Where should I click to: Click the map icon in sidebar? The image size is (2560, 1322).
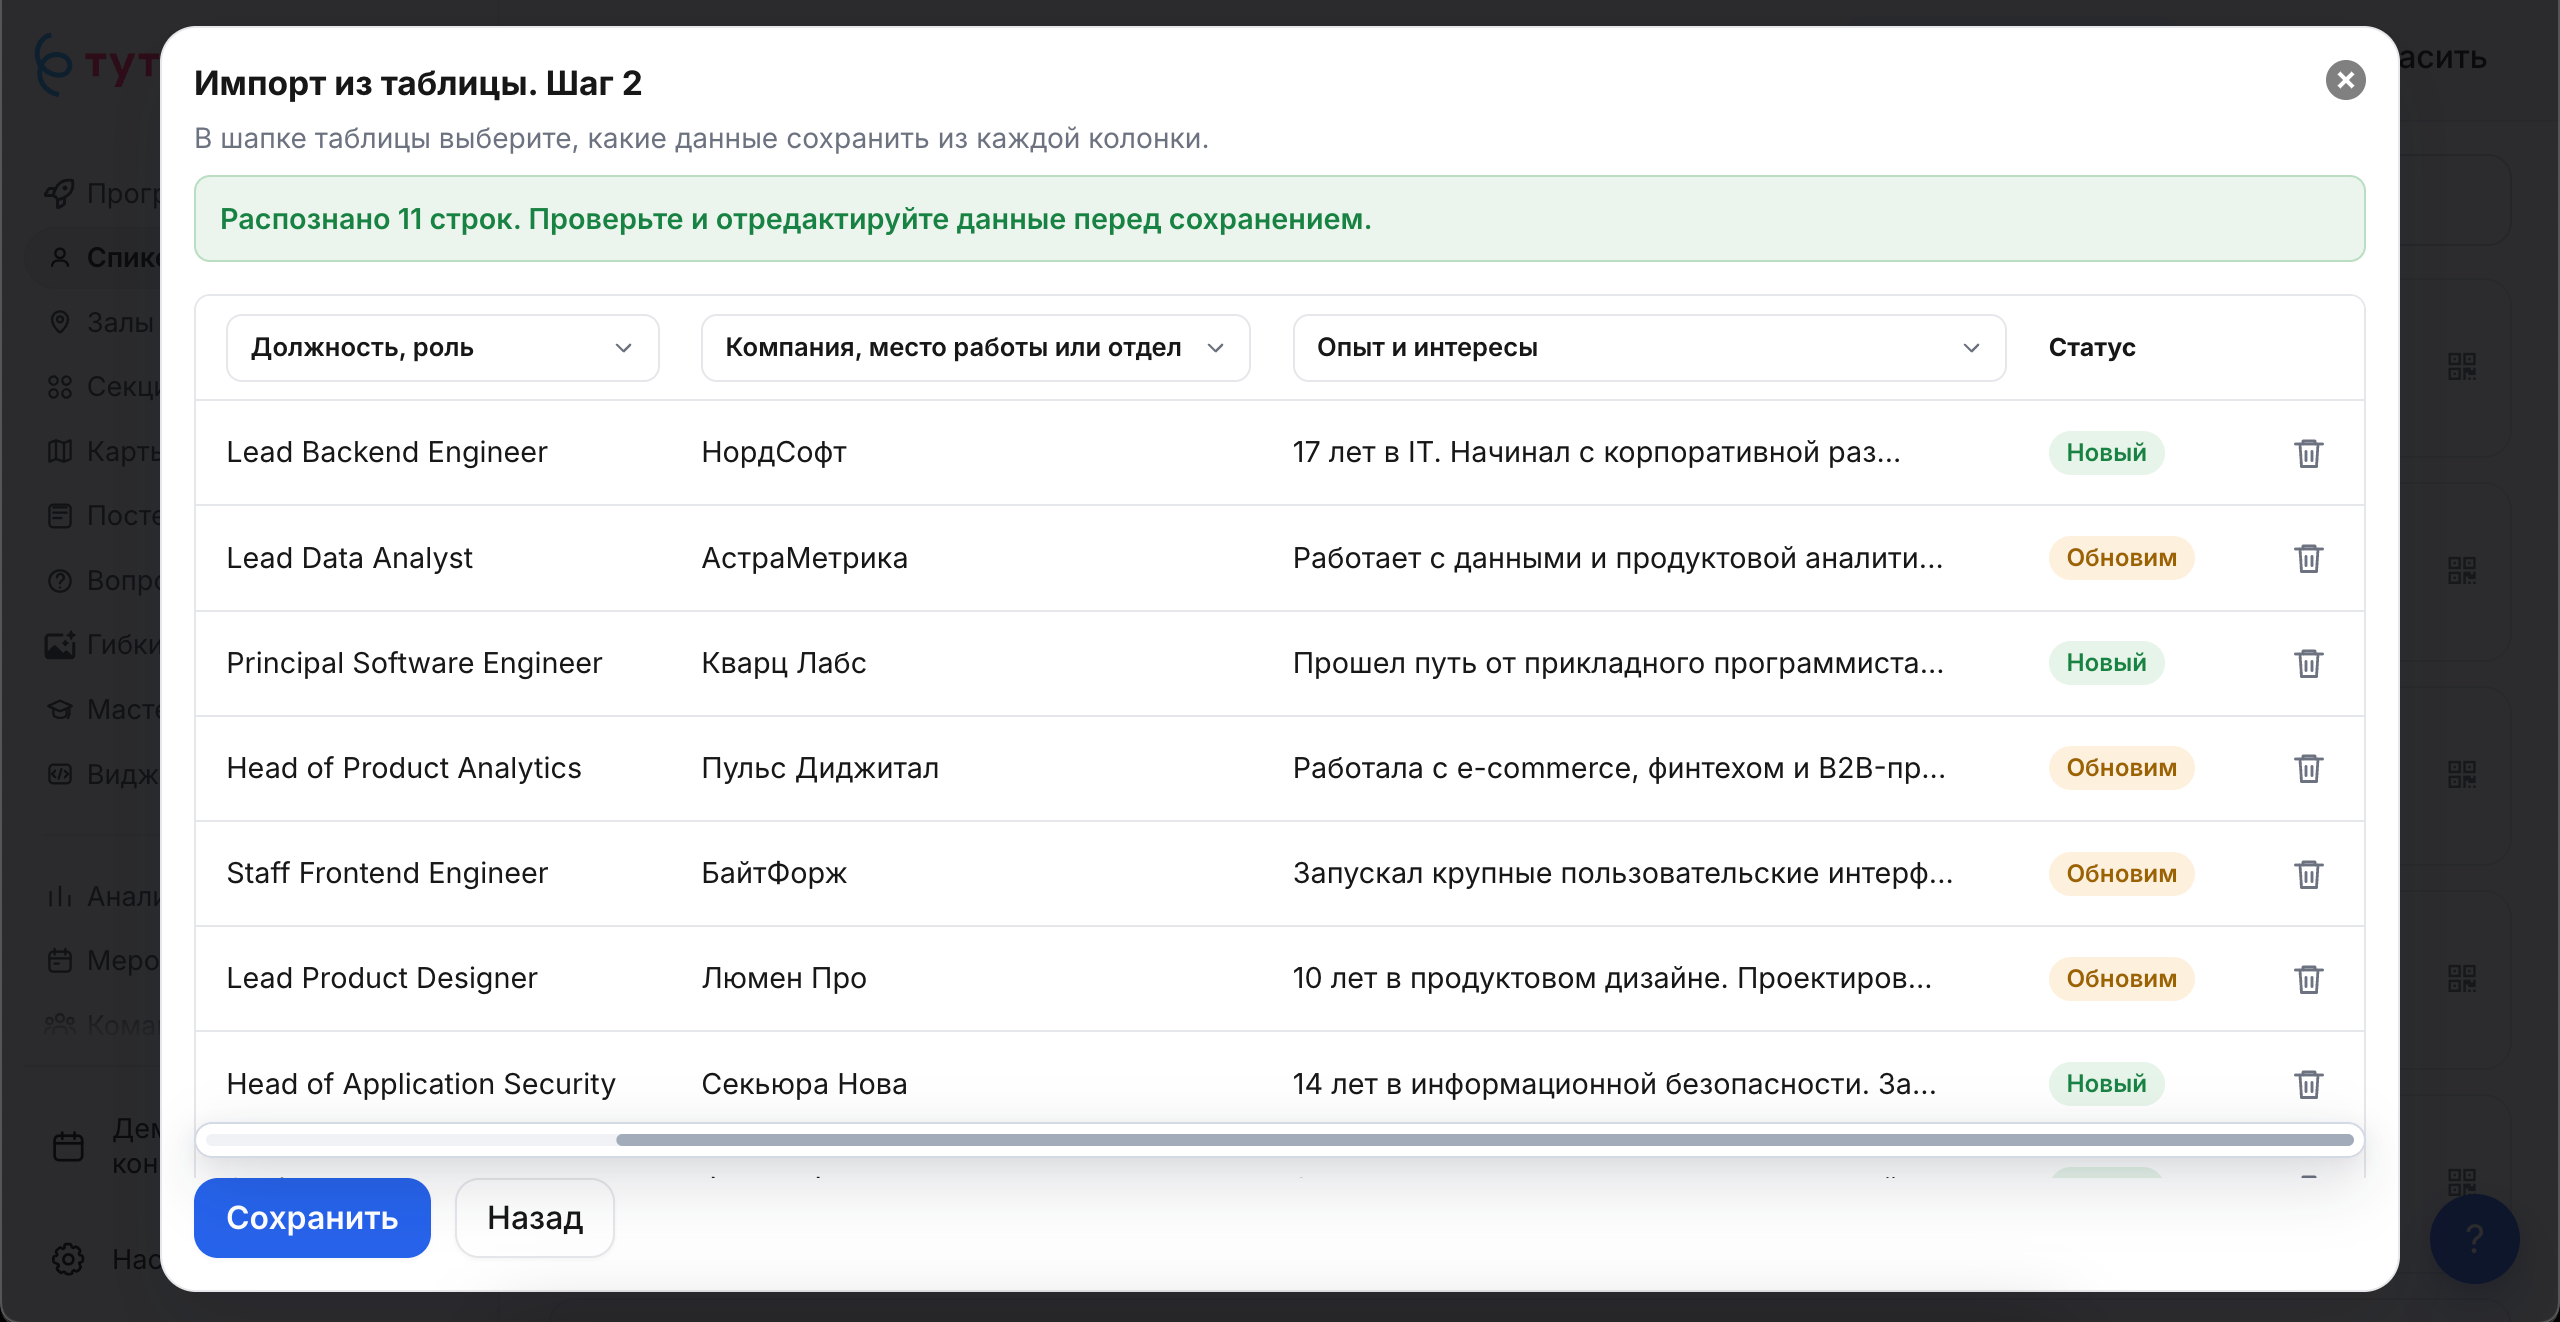(x=60, y=451)
